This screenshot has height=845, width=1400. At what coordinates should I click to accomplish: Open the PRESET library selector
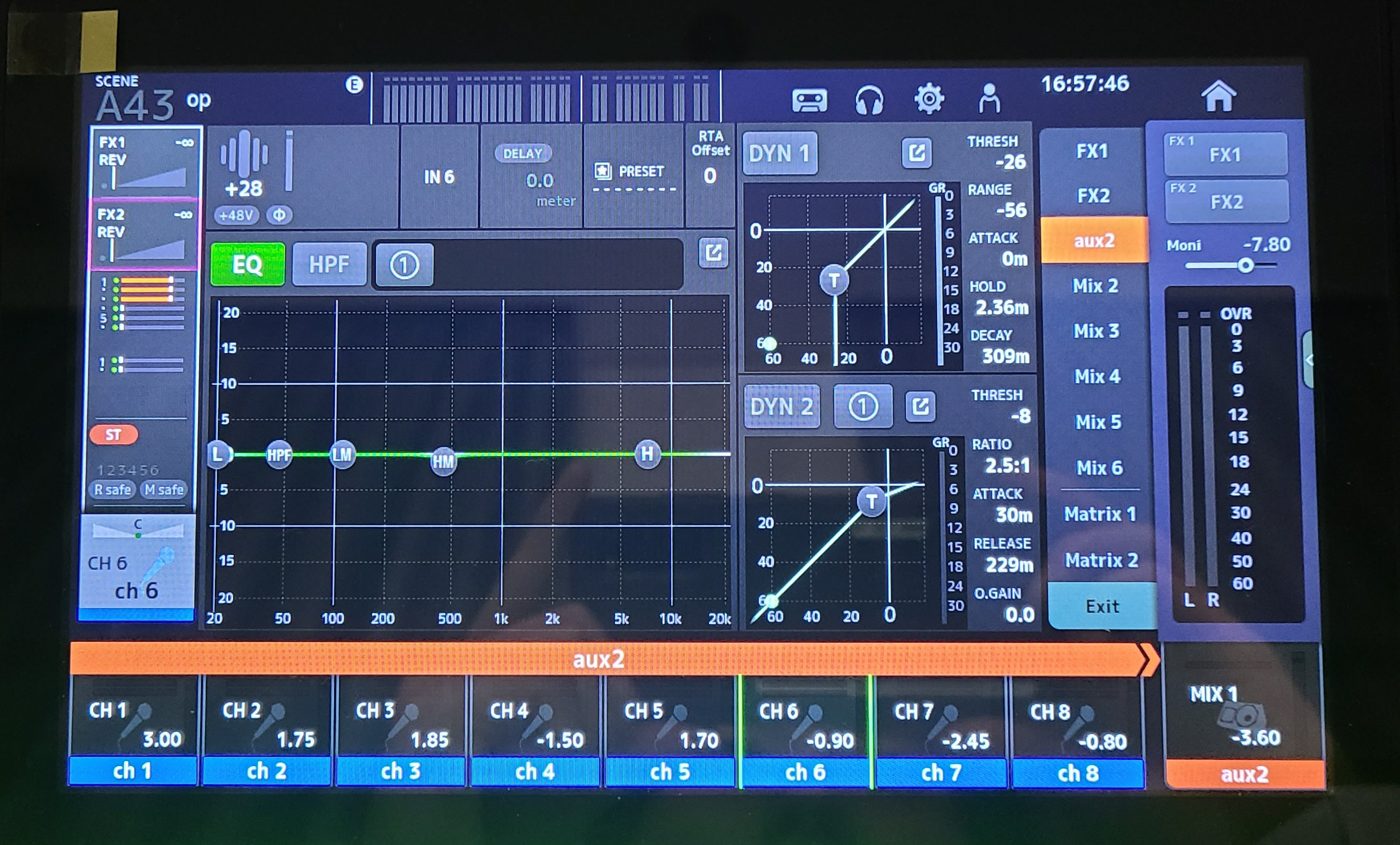[634, 176]
